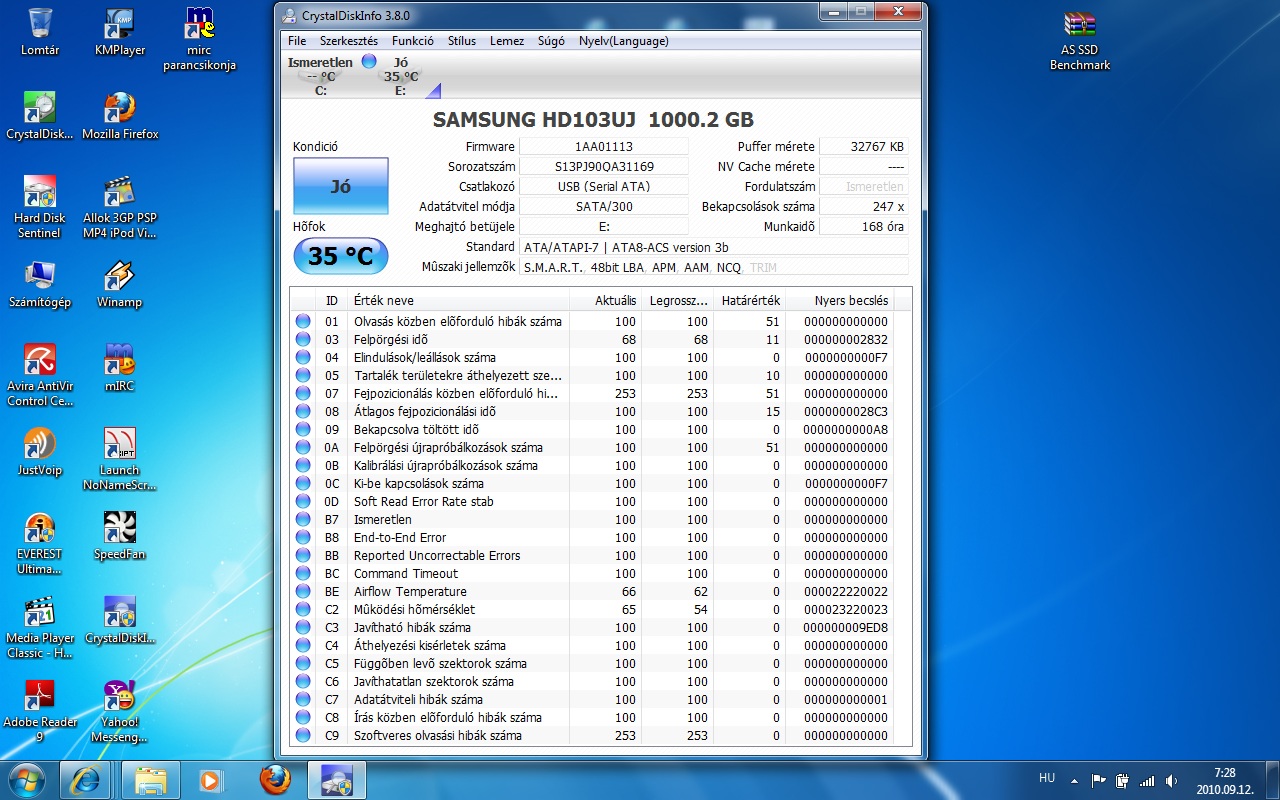The width and height of the screenshot is (1280, 800).
Task: Open the Action Center flag icon
Action: coord(1099,780)
